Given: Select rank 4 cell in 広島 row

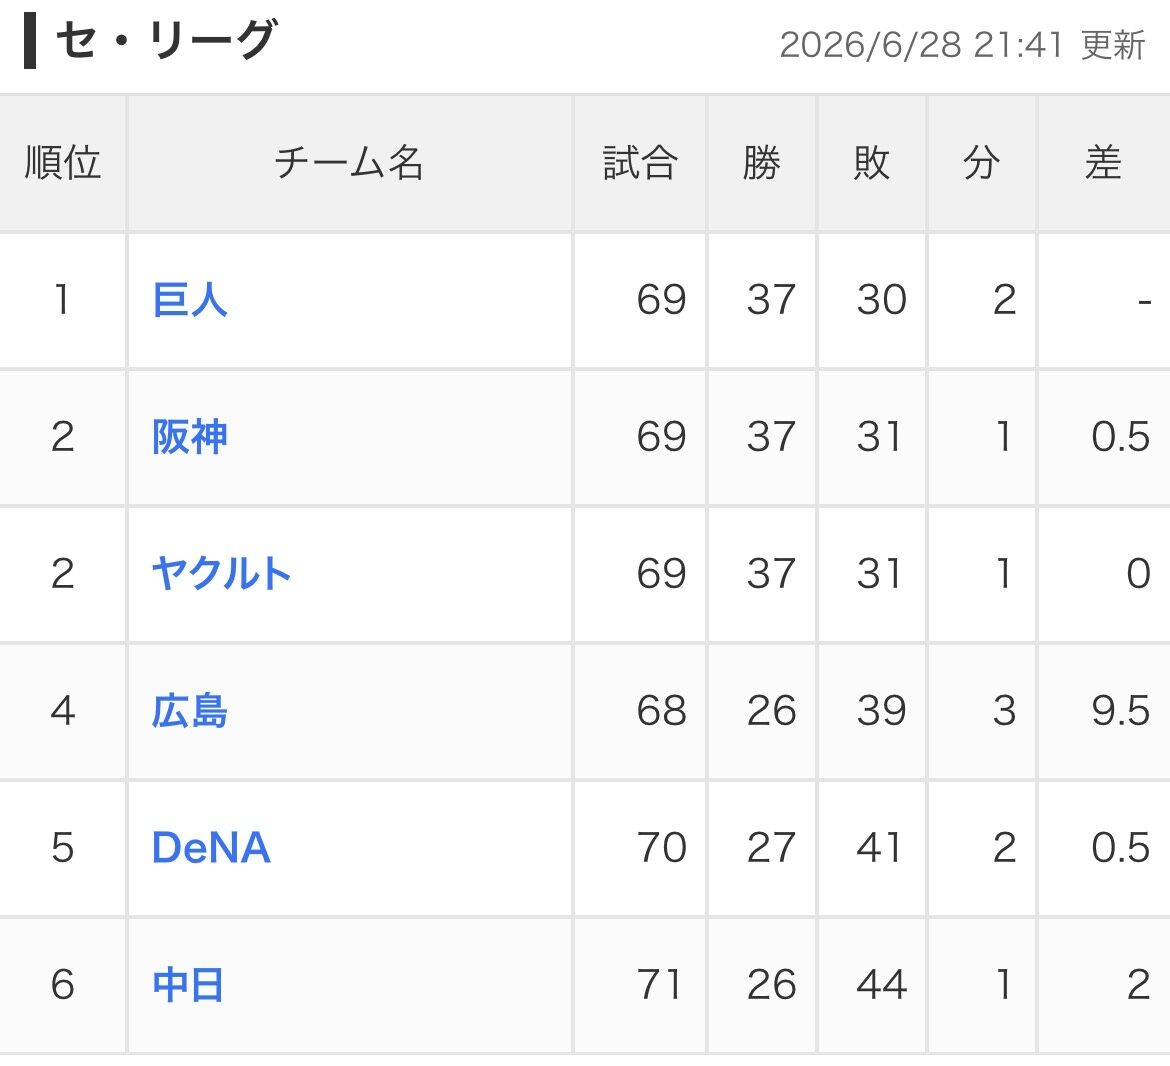Looking at the screenshot, I should tap(63, 710).
